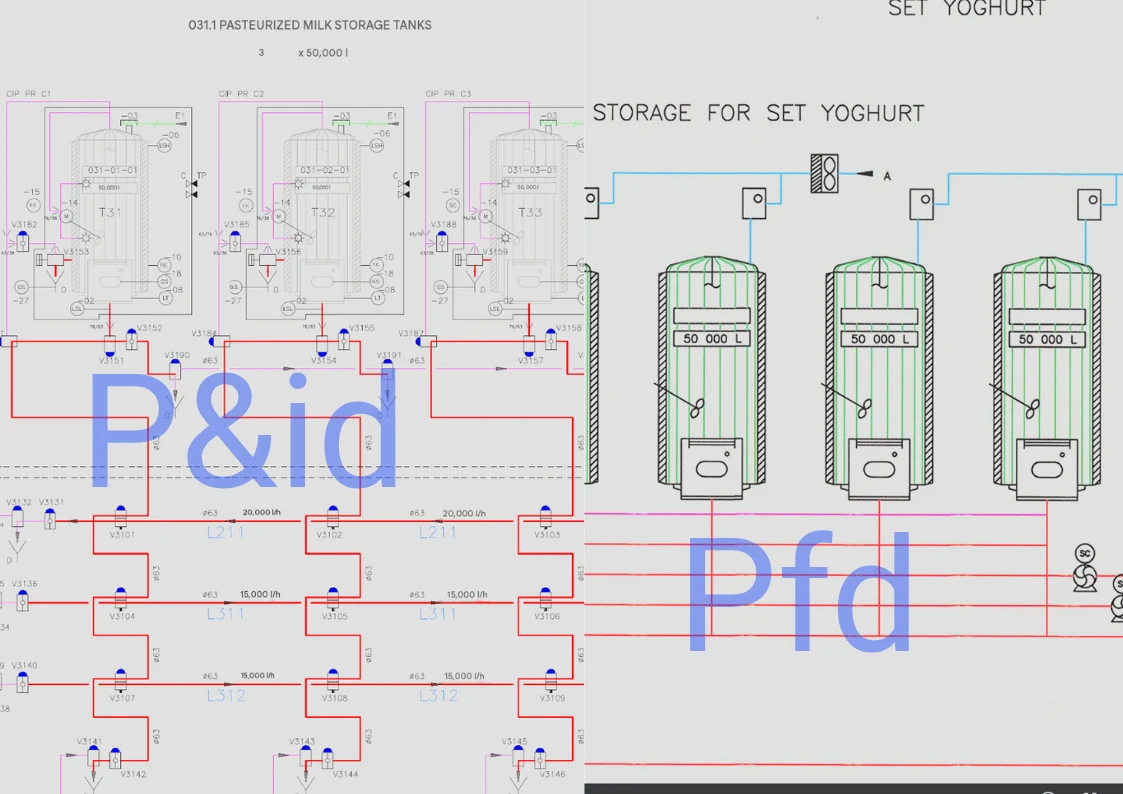Click the LSH instrument bubble on tank T31
The width and height of the screenshot is (1123, 794).
pyautogui.click(x=164, y=145)
